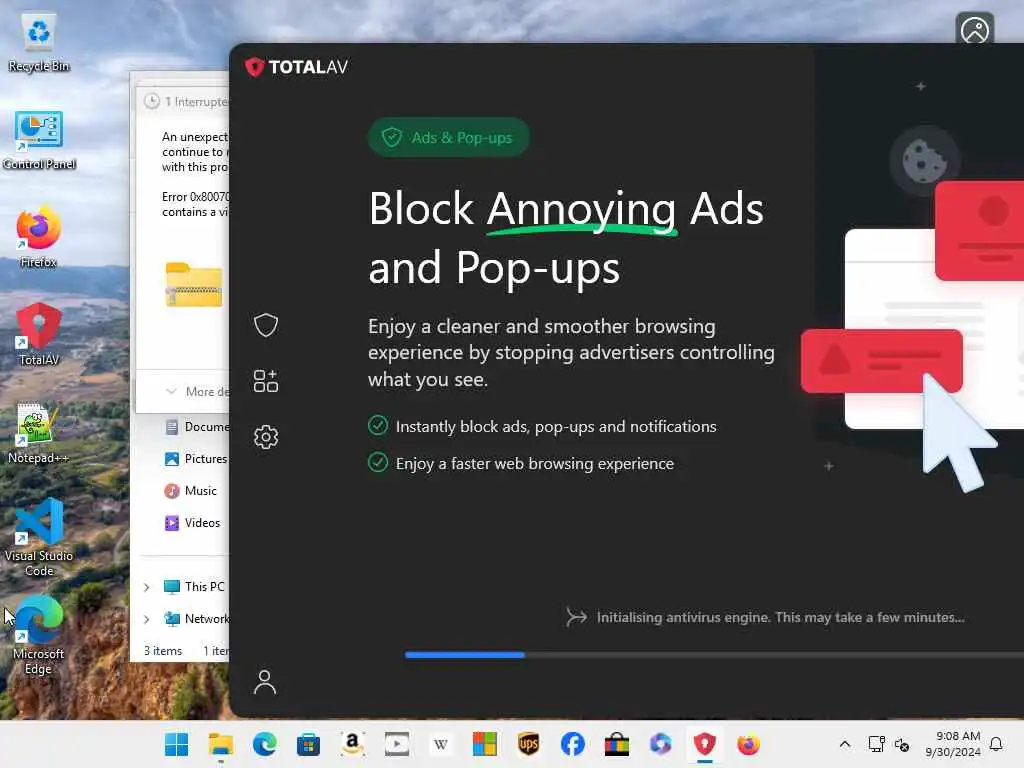Click the '3 items' status bar text

[163, 651]
